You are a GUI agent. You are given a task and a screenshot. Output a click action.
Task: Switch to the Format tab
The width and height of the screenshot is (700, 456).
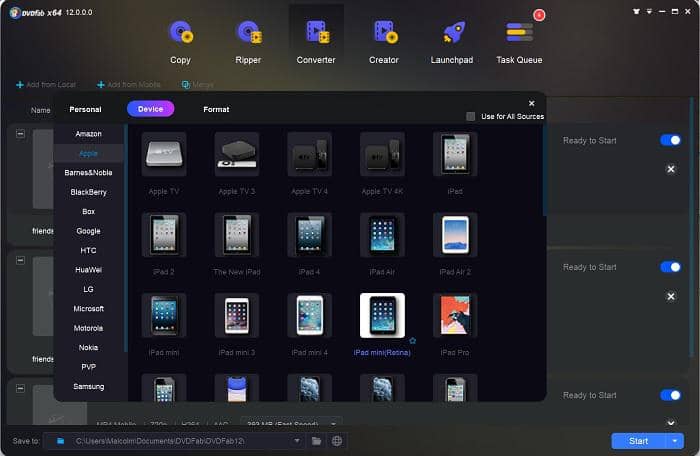(216, 109)
